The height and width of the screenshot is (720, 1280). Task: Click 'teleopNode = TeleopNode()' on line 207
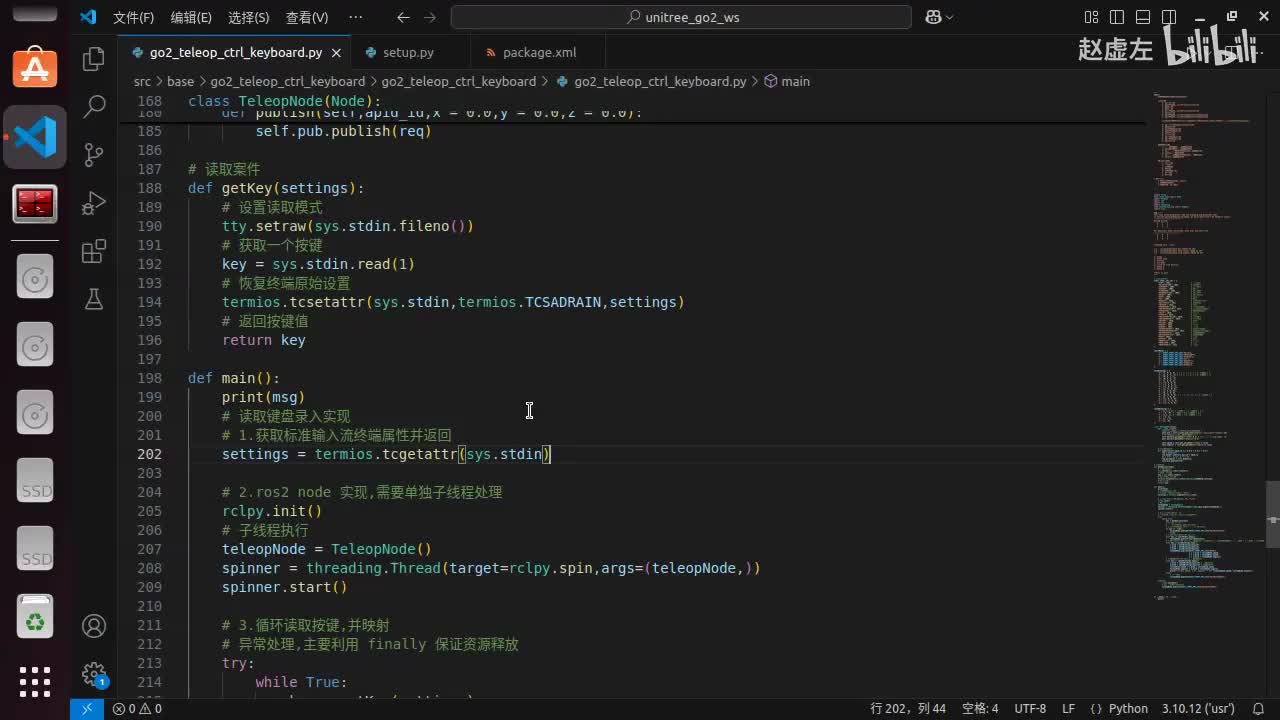tap(327, 549)
